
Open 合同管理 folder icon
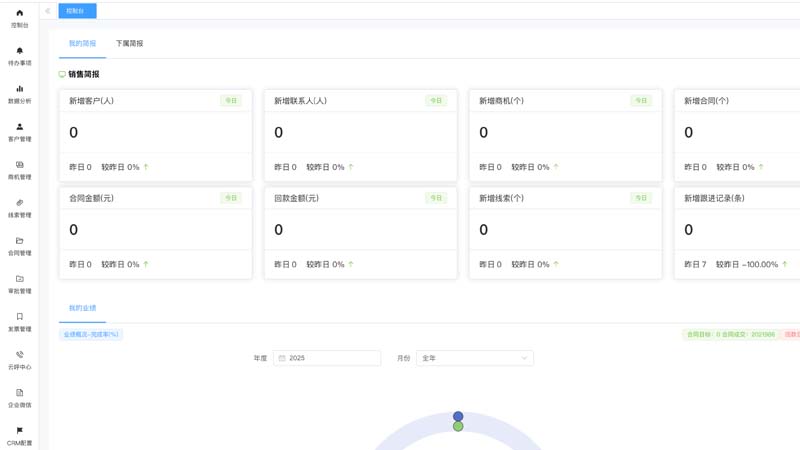19,241
